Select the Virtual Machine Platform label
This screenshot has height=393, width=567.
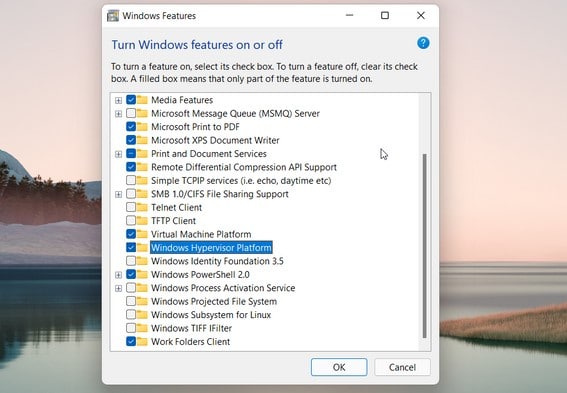point(201,234)
